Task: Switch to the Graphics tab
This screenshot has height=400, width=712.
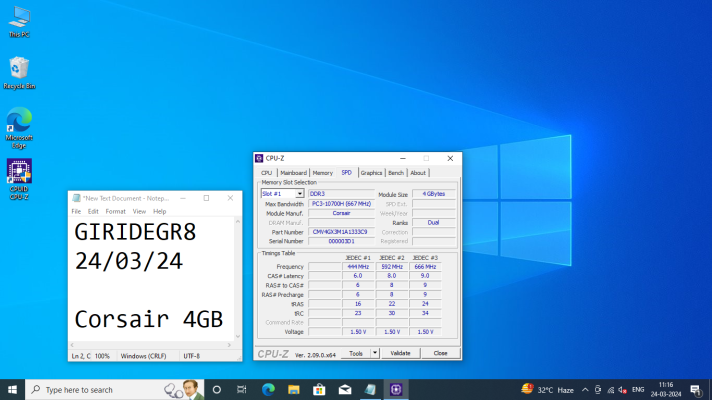Action: click(x=371, y=173)
